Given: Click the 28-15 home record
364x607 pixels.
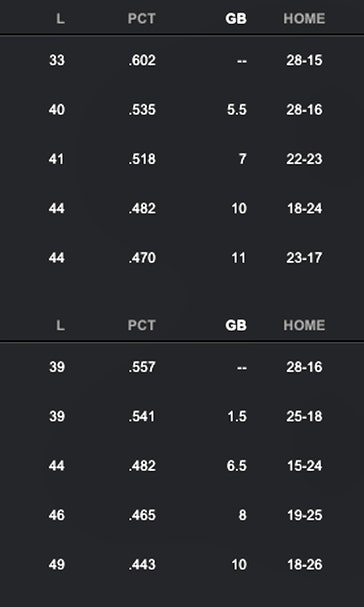Looking at the screenshot, I should (304, 60).
